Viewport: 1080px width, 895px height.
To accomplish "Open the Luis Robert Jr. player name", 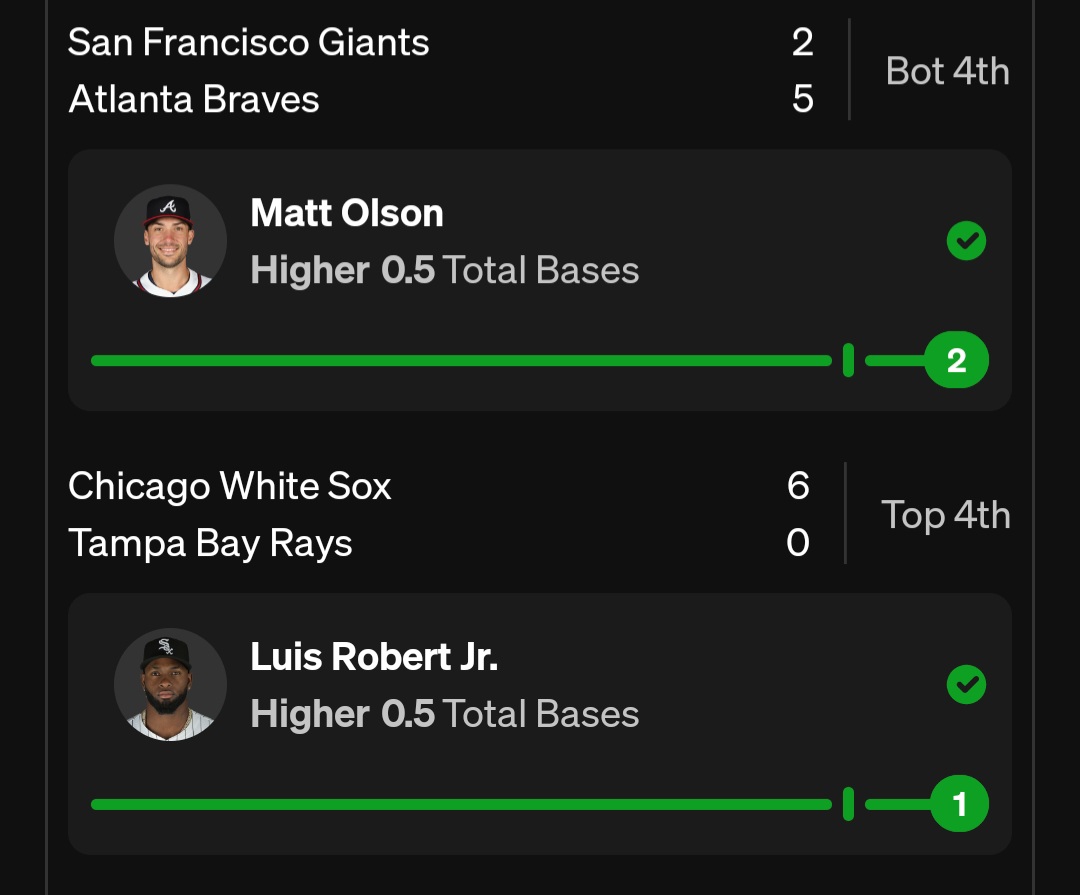I will tap(374, 657).
